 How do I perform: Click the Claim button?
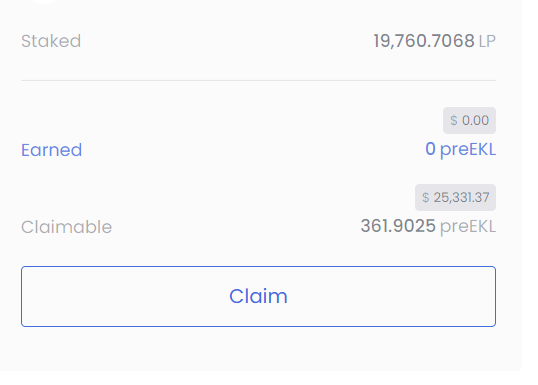258,296
